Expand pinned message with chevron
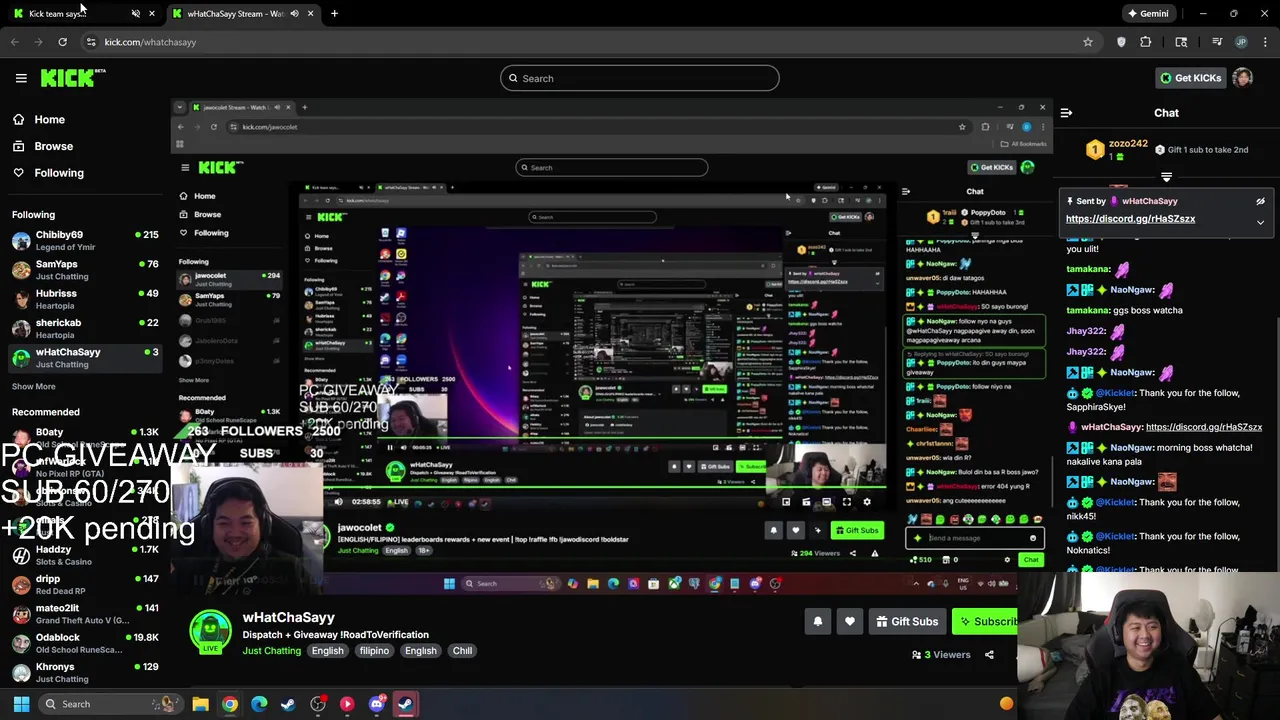 tap(1260, 222)
